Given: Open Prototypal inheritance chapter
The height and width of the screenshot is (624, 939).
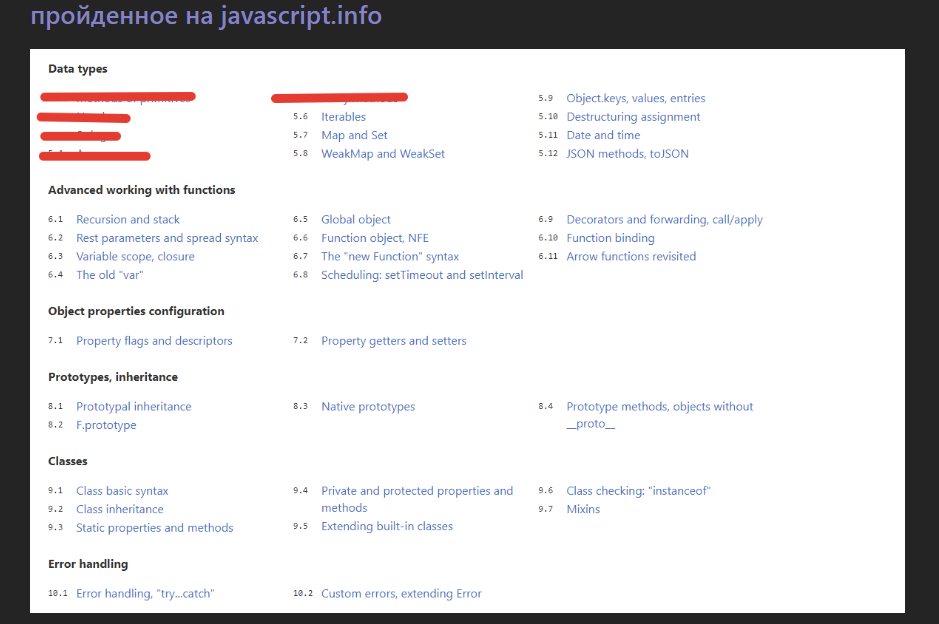Looking at the screenshot, I should coord(134,407).
